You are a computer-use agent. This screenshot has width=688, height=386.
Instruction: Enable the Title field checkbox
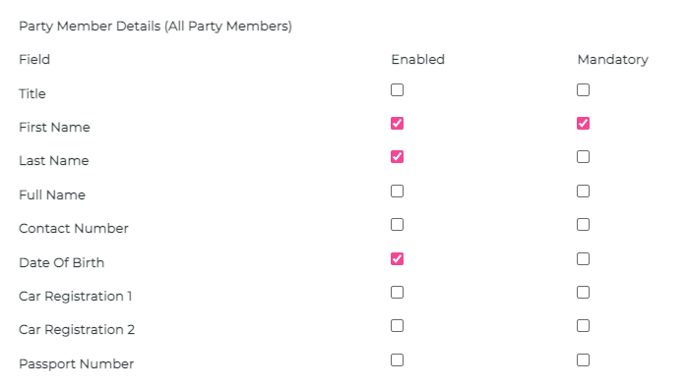397,90
